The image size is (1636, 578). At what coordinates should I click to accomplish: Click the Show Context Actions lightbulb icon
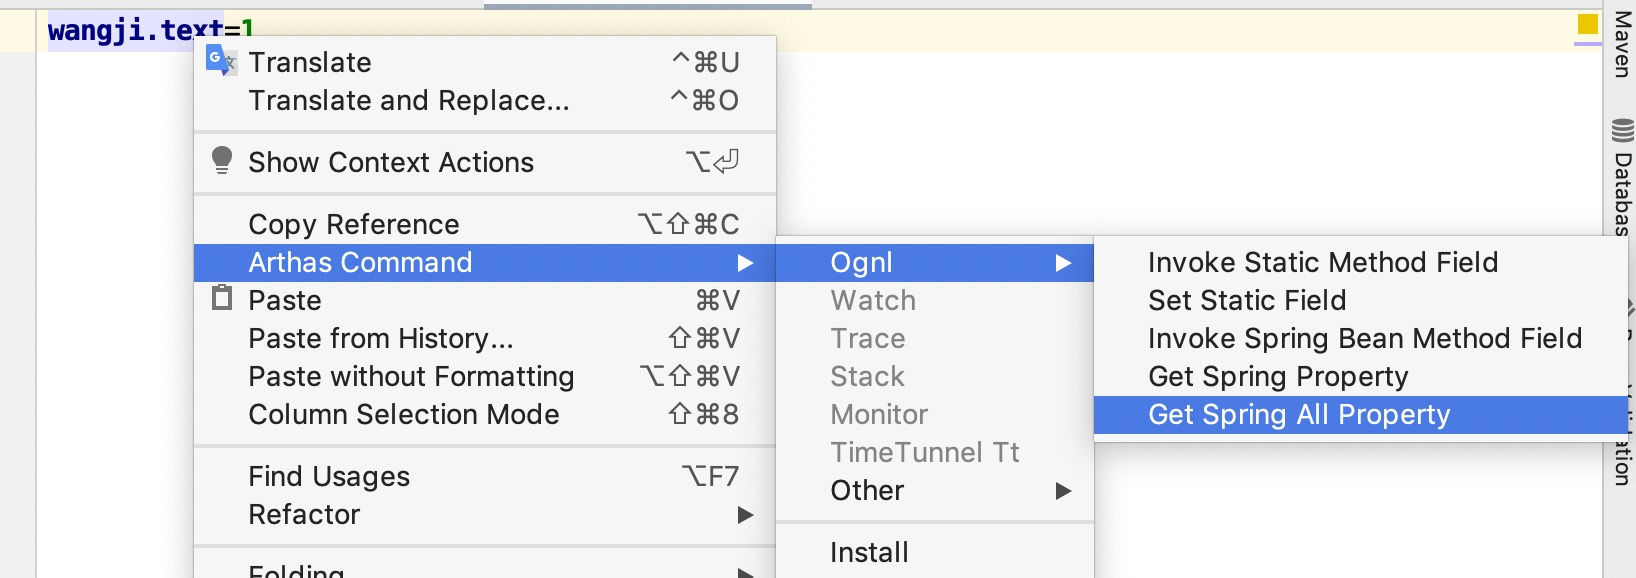[x=222, y=161]
